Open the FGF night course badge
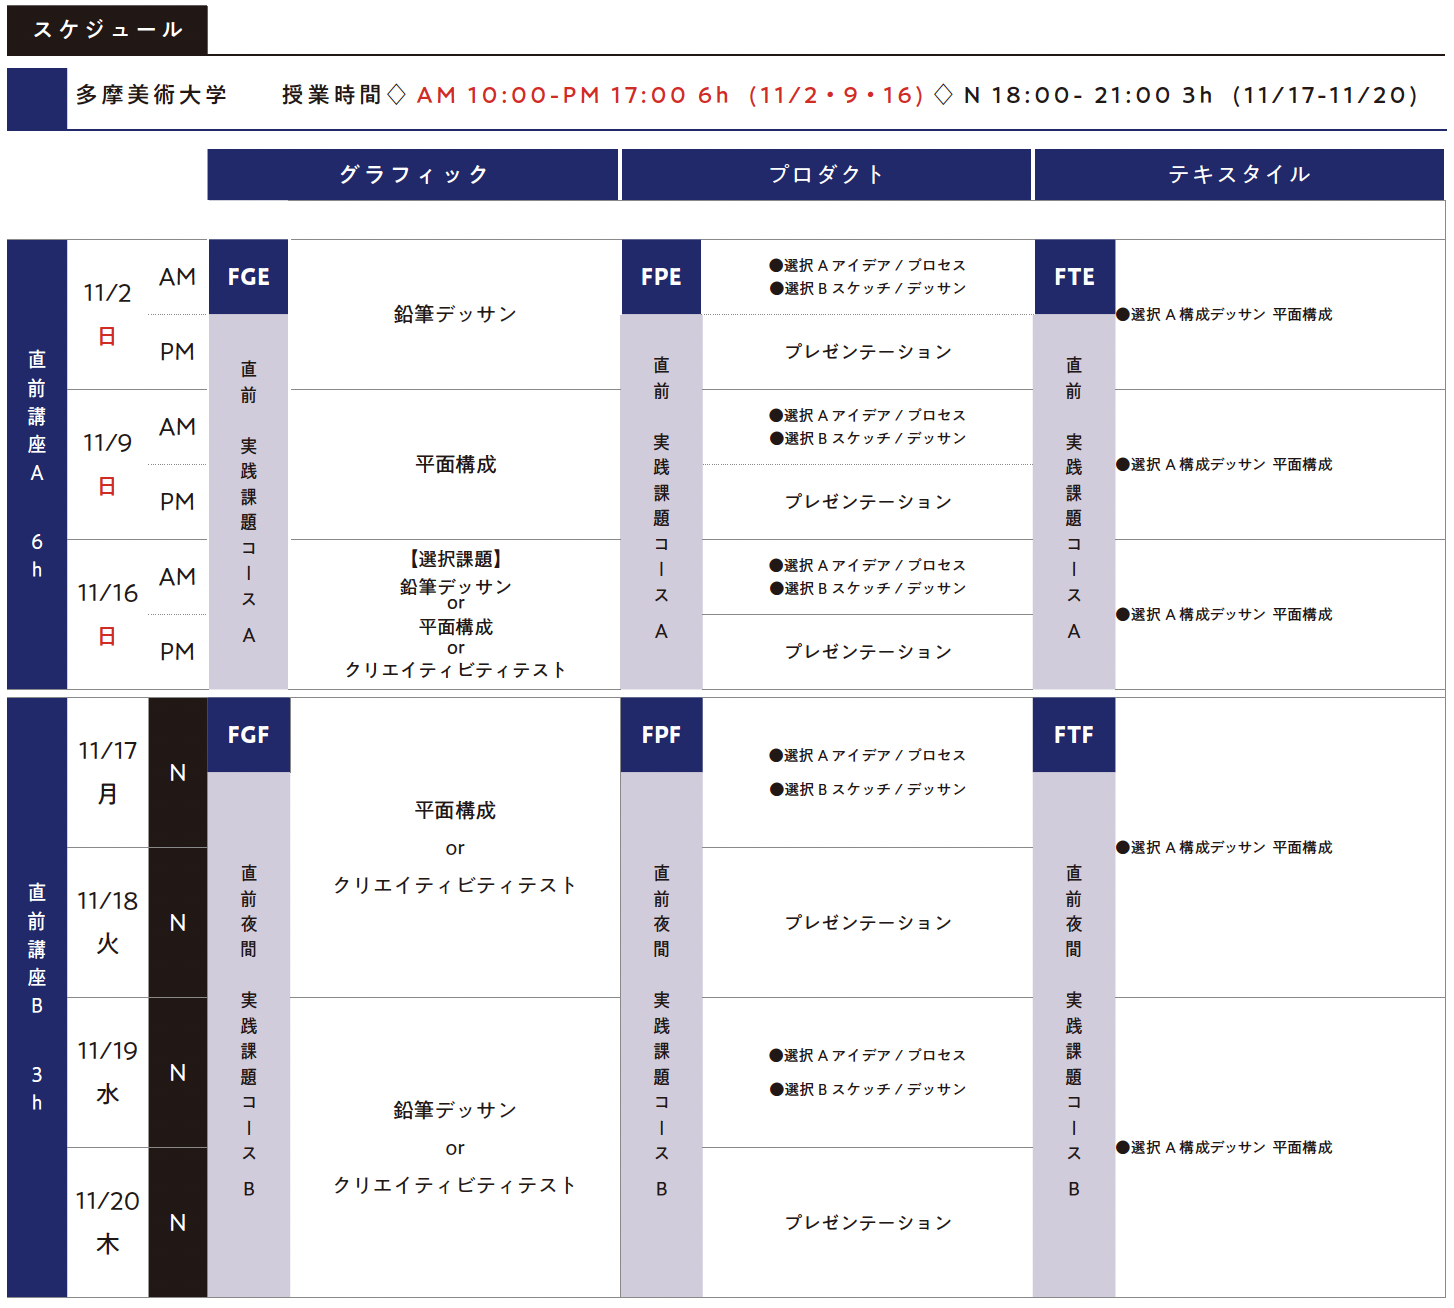1454x1308 pixels. 248,735
